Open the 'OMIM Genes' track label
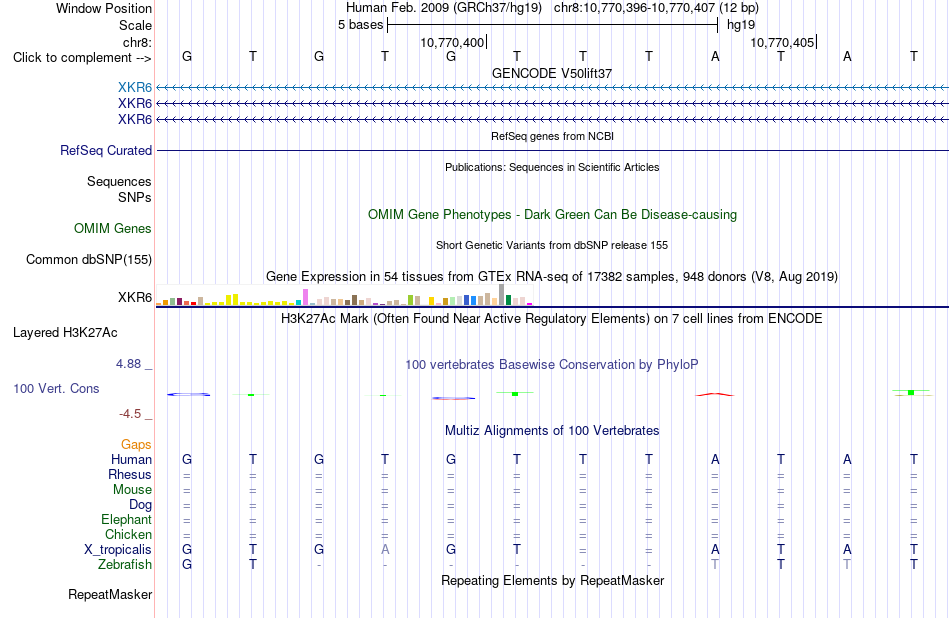This screenshot has height=618, width=950. [x=112, y=228]
